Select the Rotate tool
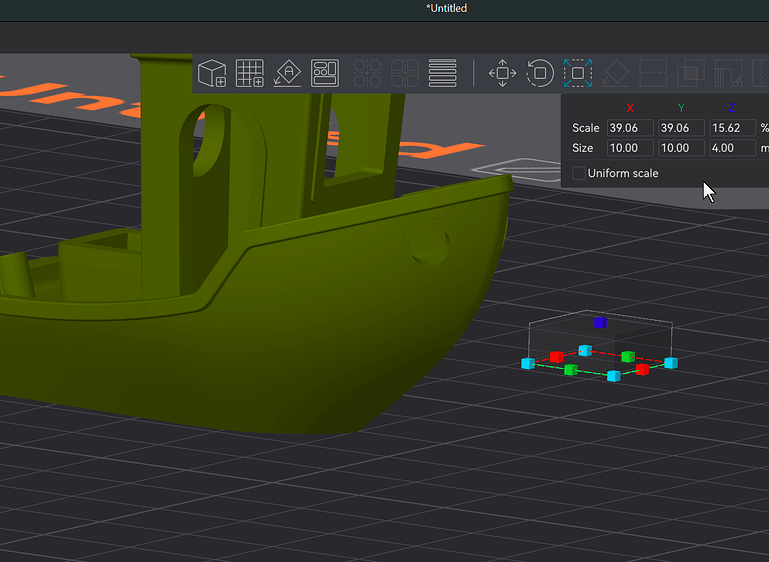 (540, 73)
